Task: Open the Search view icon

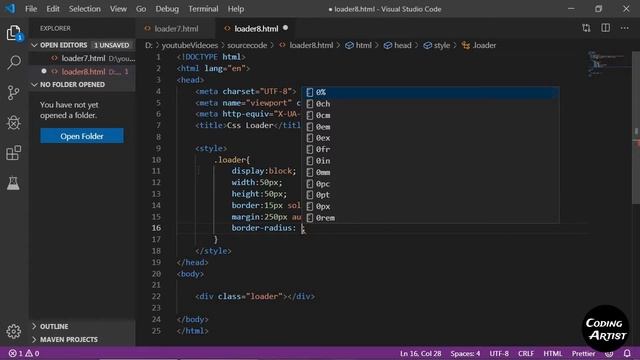Action: 13,62
